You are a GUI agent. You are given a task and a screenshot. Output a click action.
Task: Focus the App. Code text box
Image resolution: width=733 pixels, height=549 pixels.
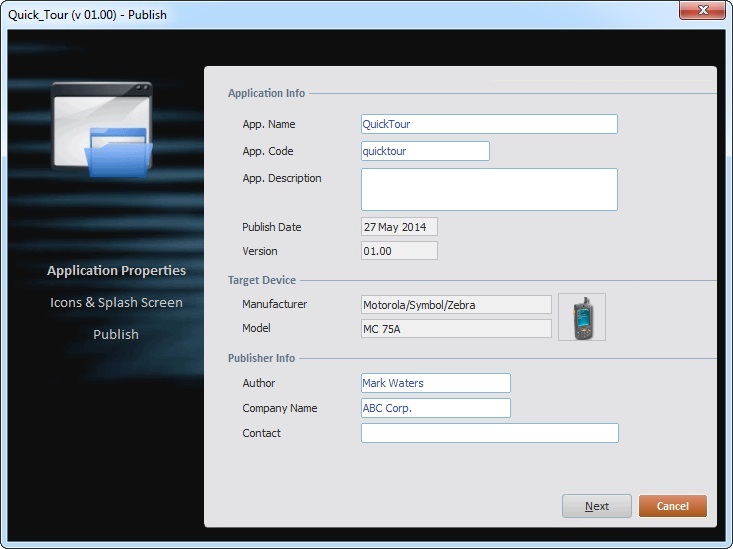pyautogui.click(x=425, y=151)
